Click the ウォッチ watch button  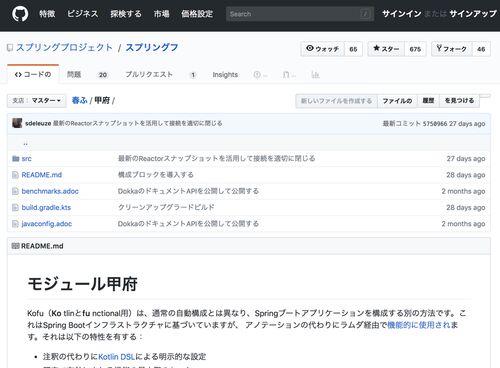pos(322,49)
